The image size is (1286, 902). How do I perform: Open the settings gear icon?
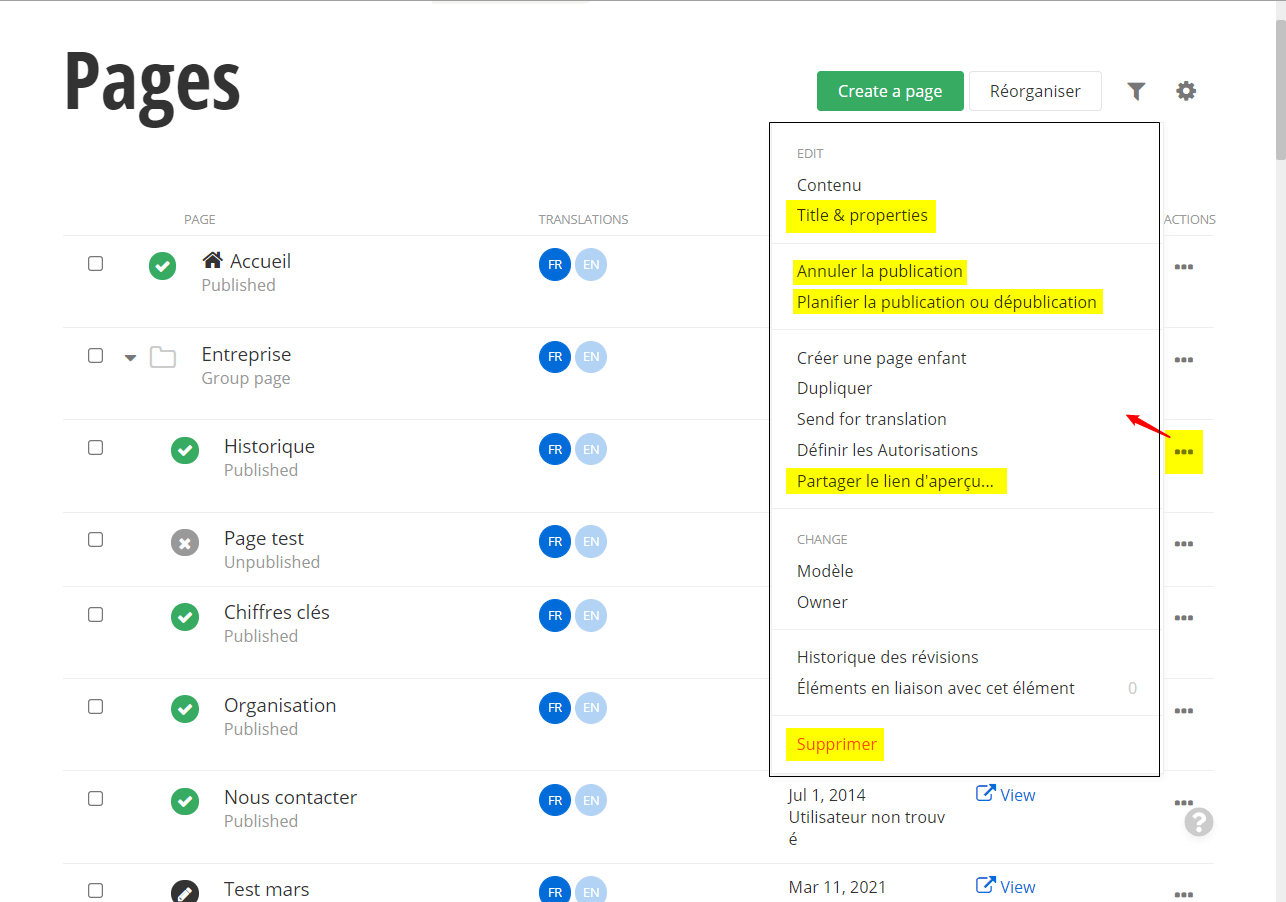pyautogui.click(x=1186, y=91)
